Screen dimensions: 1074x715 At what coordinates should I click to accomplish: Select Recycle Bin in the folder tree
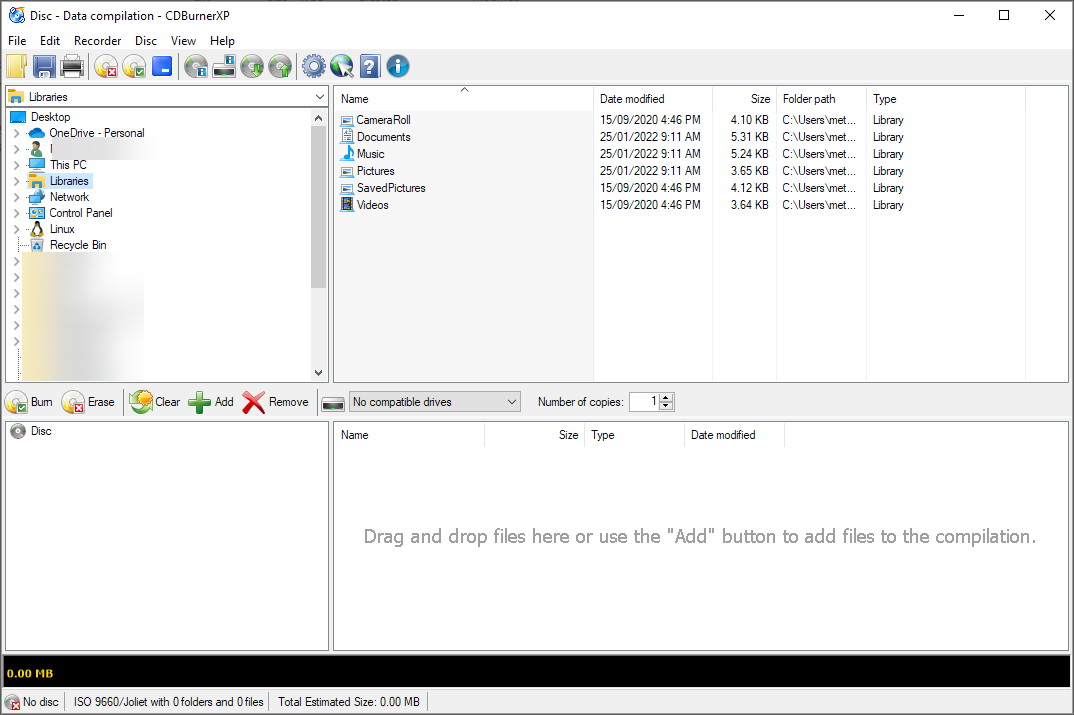[x=78, y=245]
